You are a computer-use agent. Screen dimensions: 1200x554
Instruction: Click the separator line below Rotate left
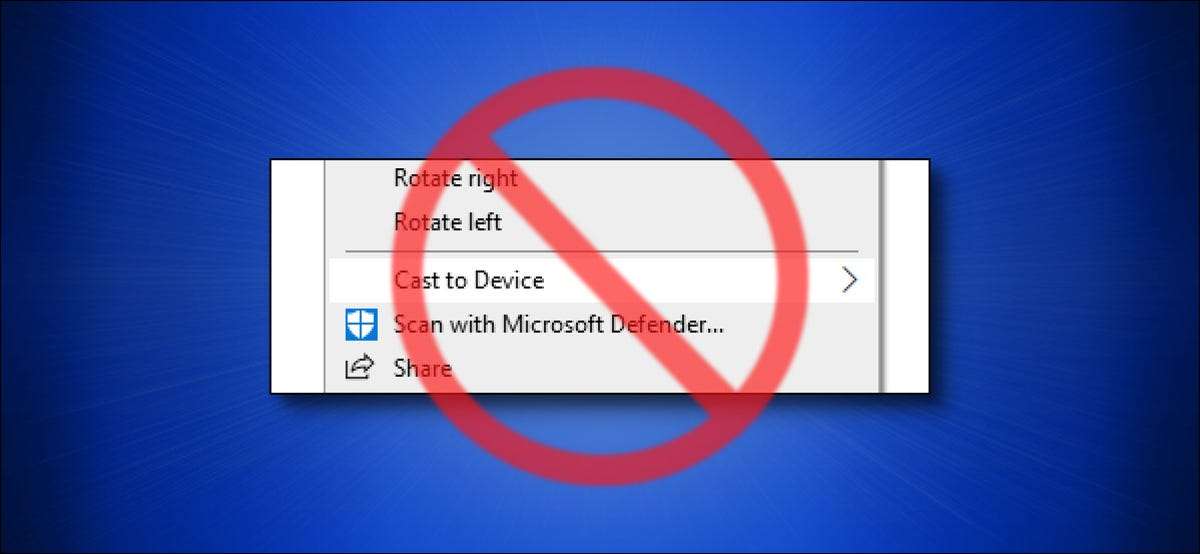click(x=602, y=251)
